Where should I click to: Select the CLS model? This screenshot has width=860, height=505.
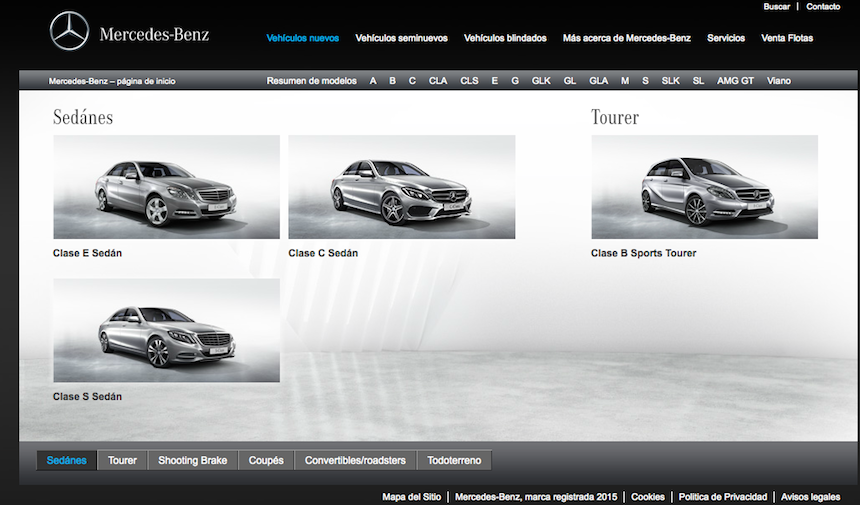point(469,81)
